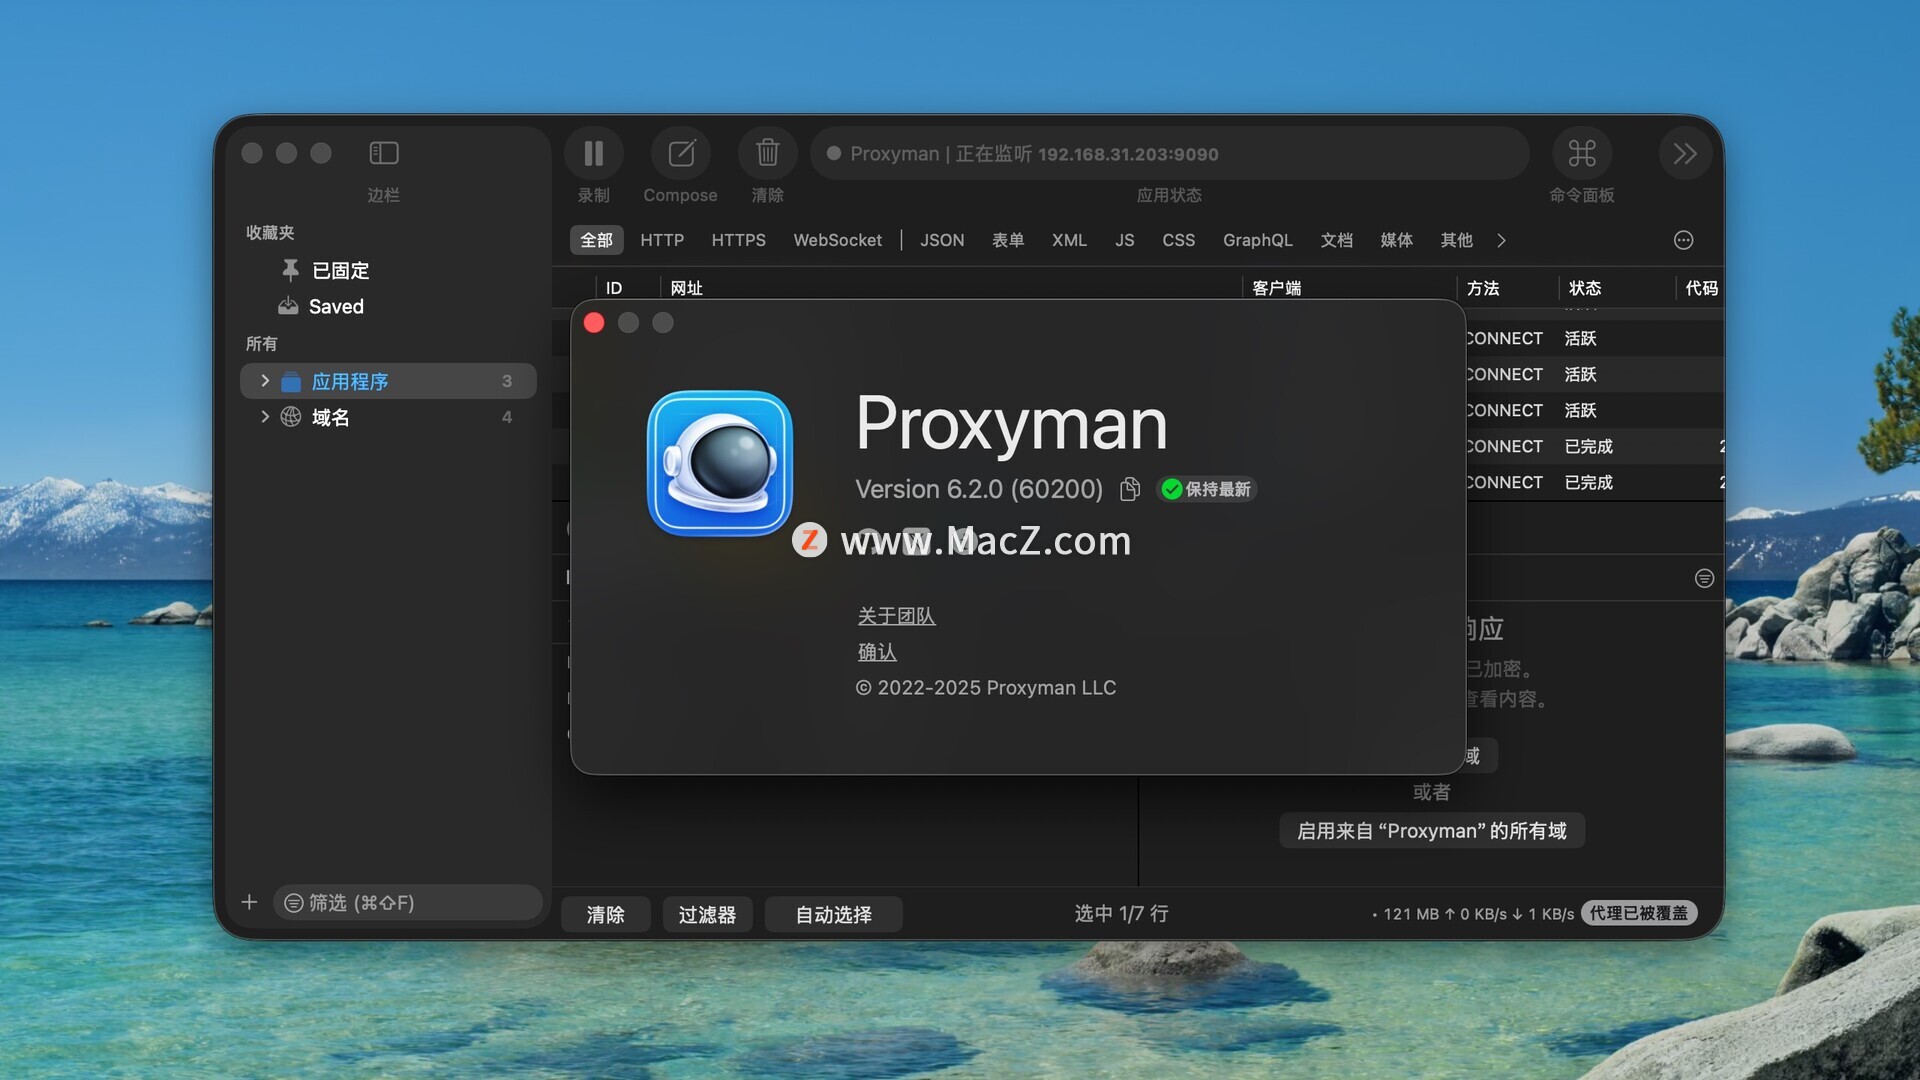Open the Compose request tool
This screenshot has width=1920, height=1080.
(681, 153)
